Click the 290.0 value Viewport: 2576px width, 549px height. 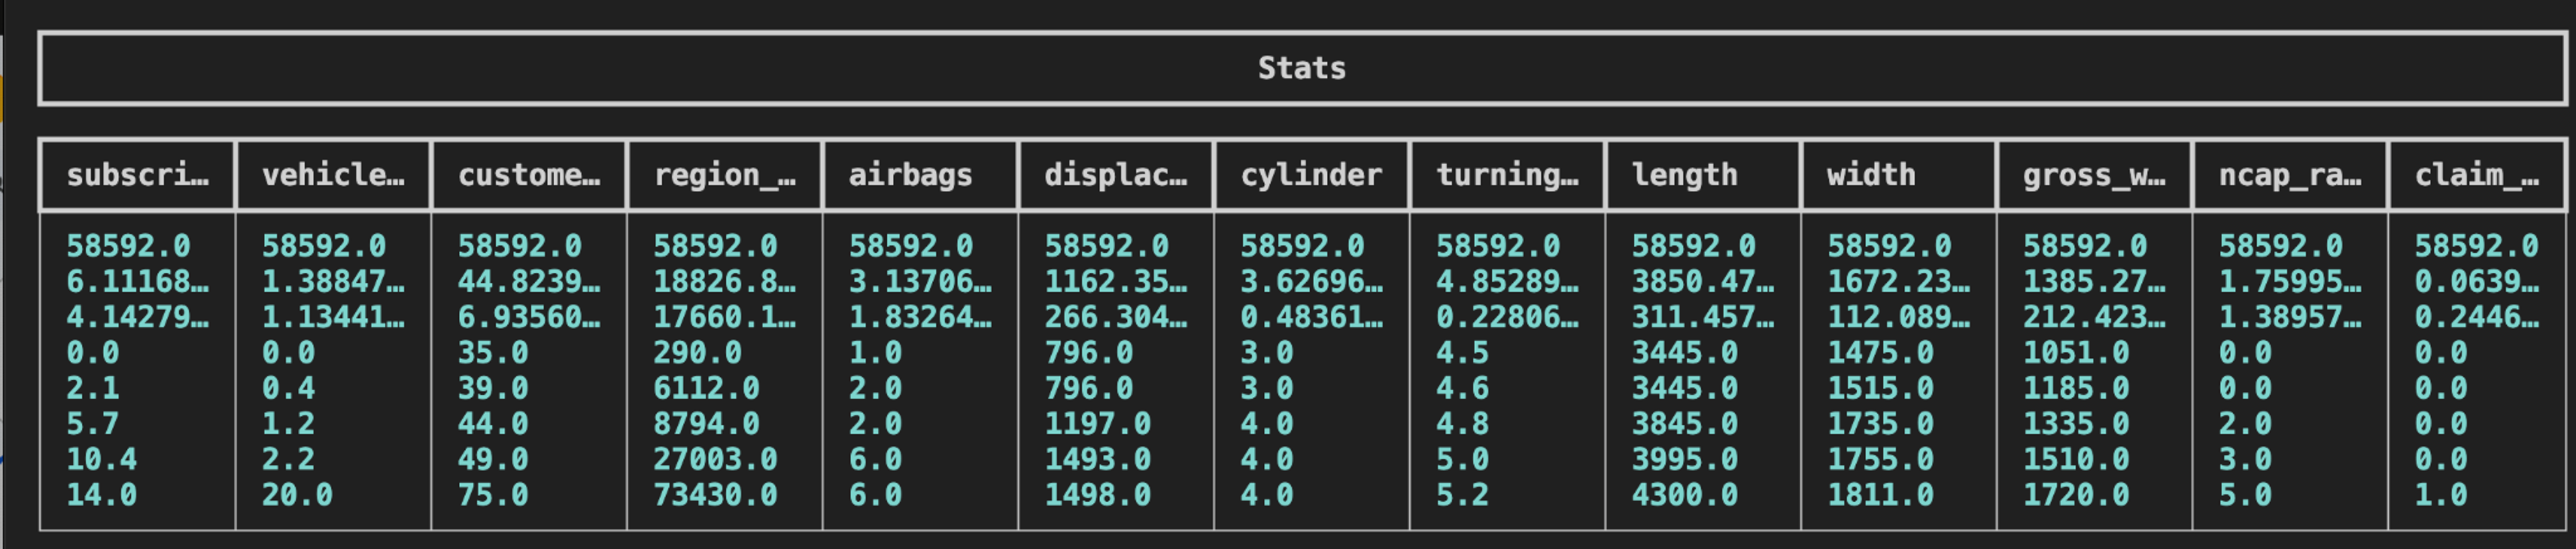pyautogui.click(x=698, y=353)
